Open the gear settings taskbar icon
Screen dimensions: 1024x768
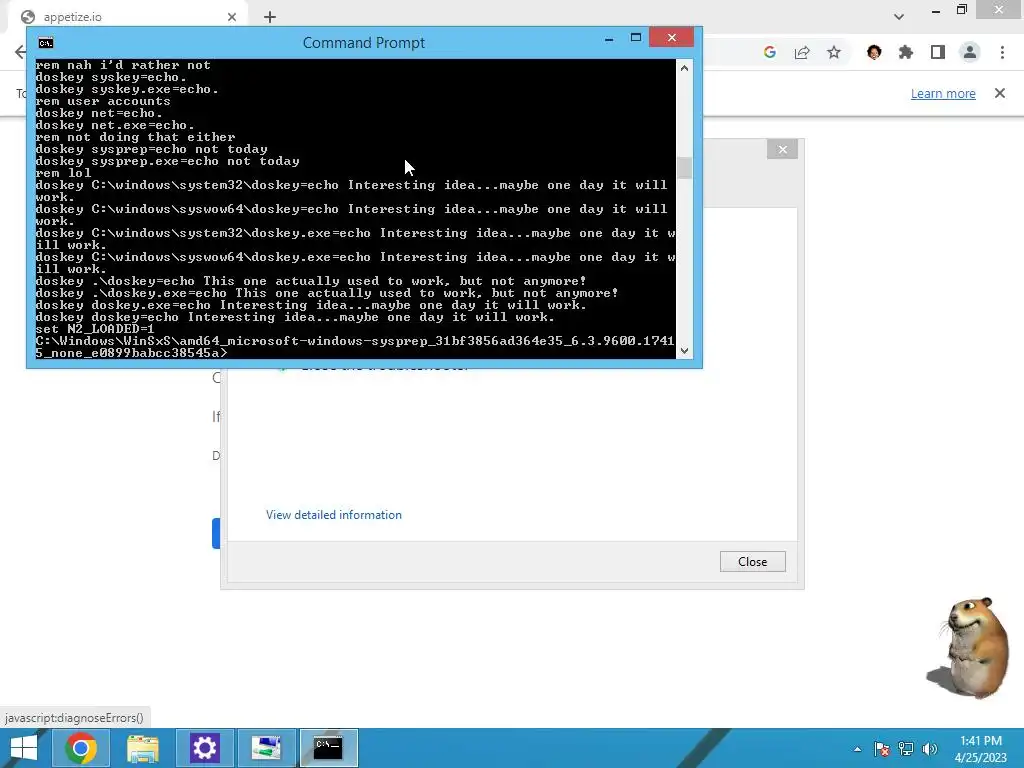[x=204, y=748]
